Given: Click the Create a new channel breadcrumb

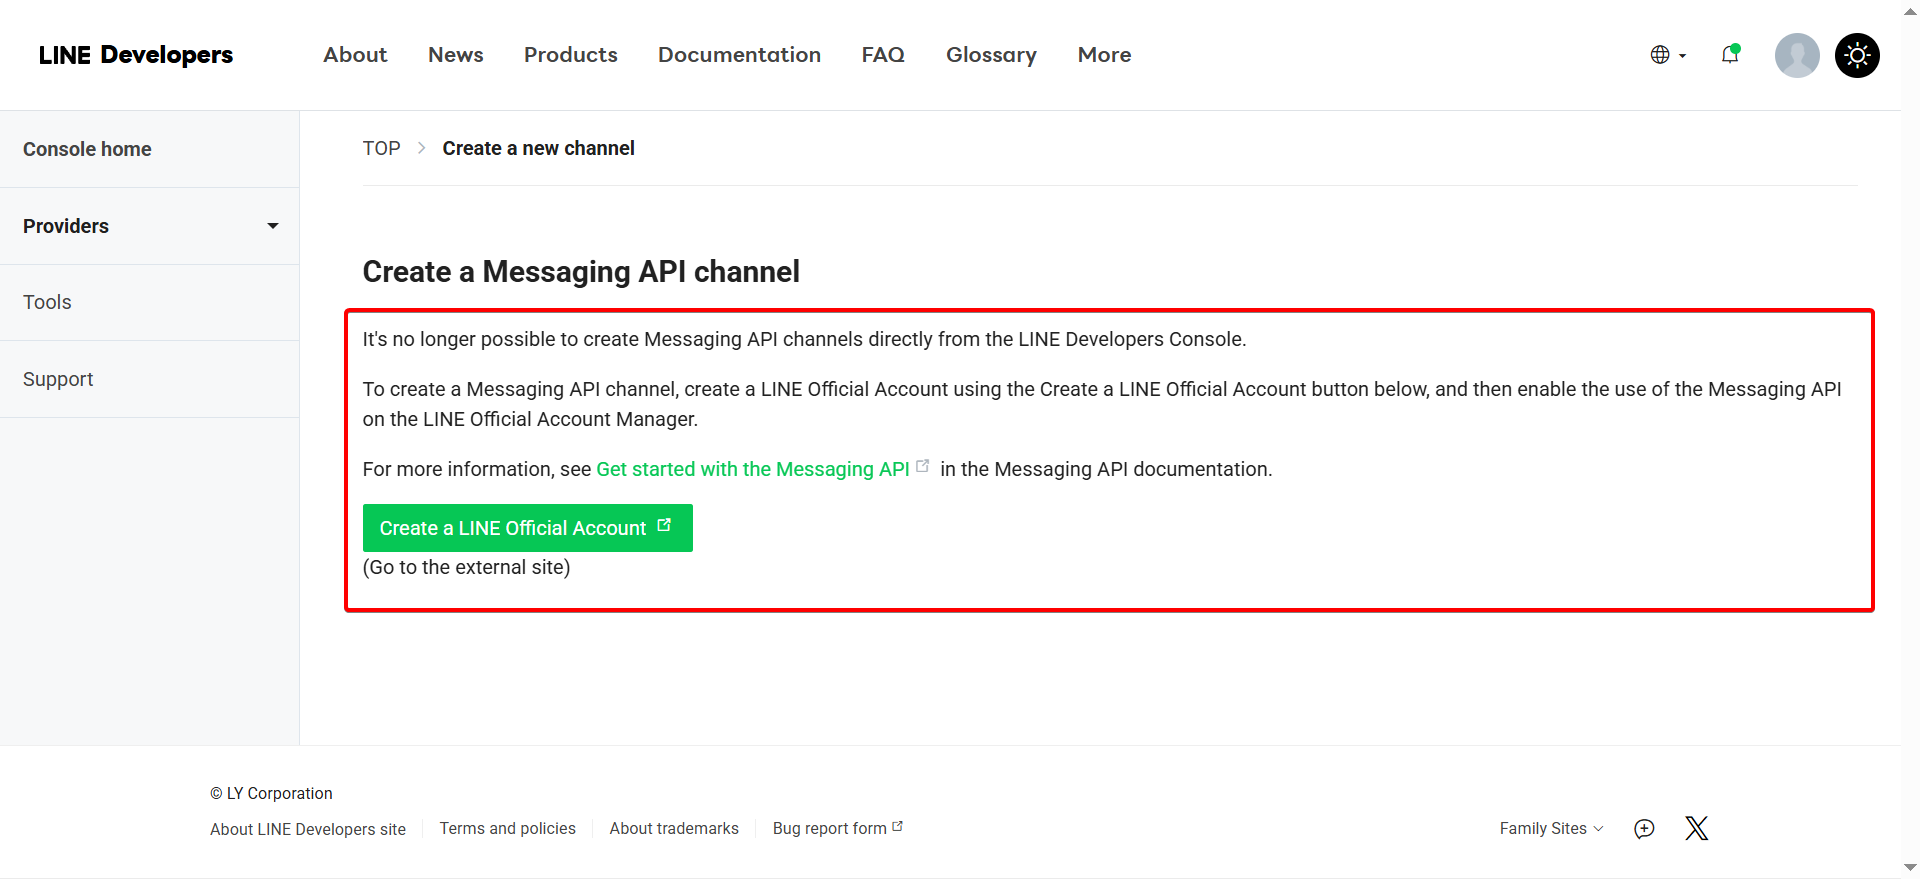Looking at the screenshot, I should click(538, 148).
